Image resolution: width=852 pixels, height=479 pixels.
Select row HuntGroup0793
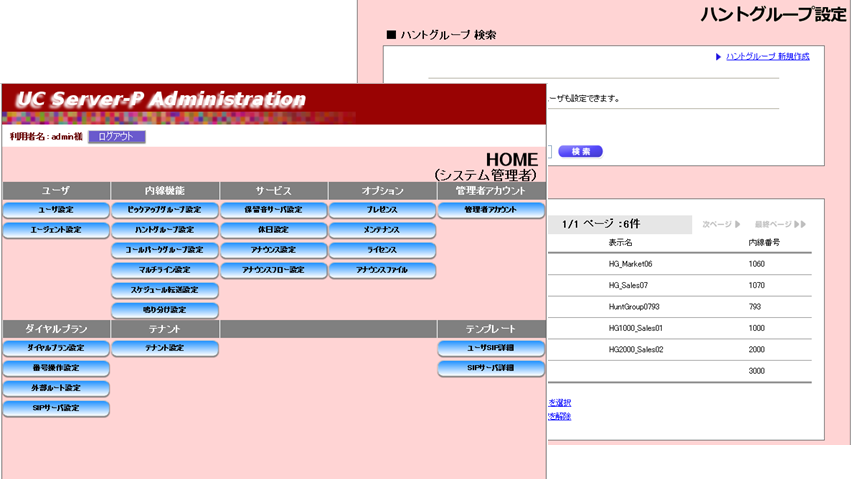pyautogui.click(x=634, y=307)
